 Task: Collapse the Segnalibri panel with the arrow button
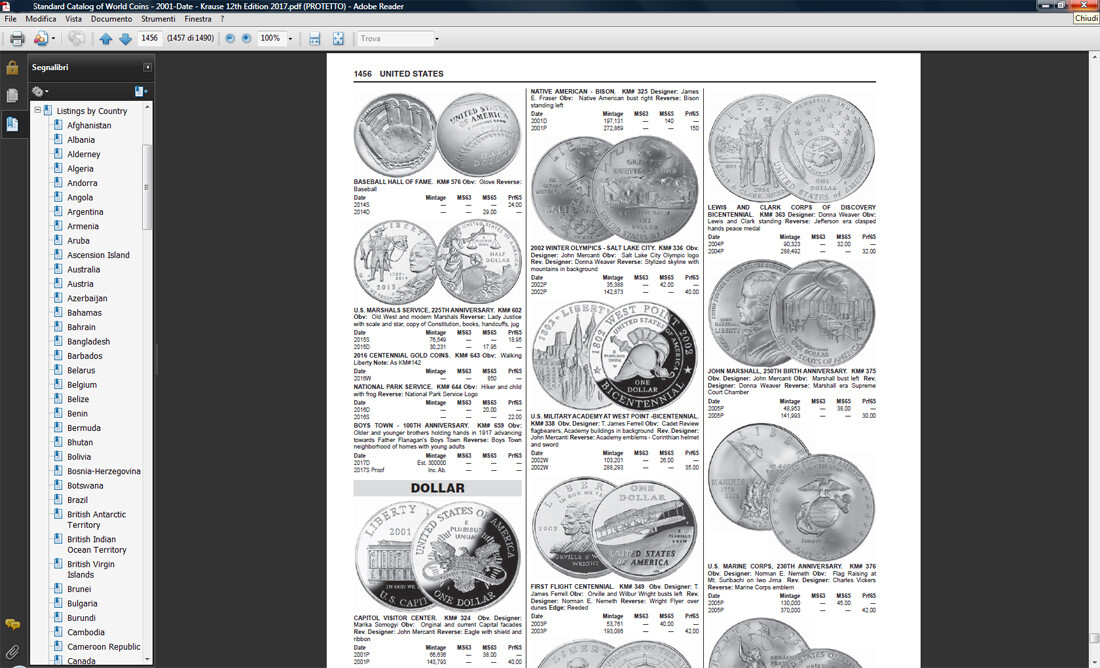[x=147, y=67]
